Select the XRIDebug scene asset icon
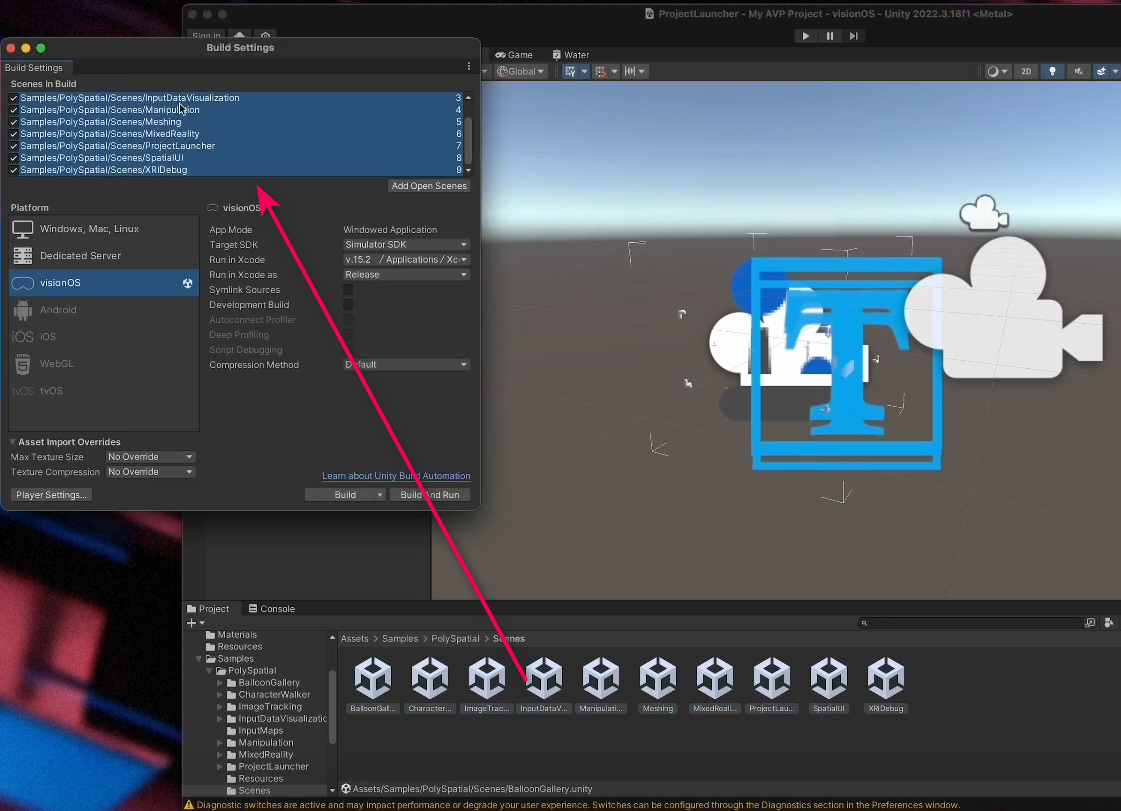Viewport: 1121px width, 811px height. point(885,680)
